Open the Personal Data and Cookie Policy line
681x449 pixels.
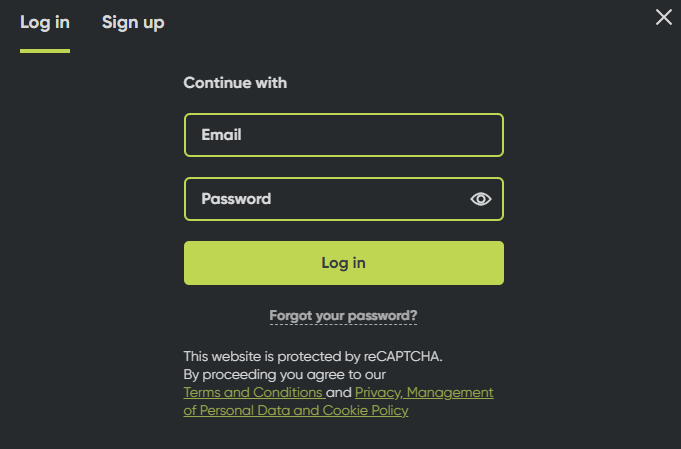296,410
